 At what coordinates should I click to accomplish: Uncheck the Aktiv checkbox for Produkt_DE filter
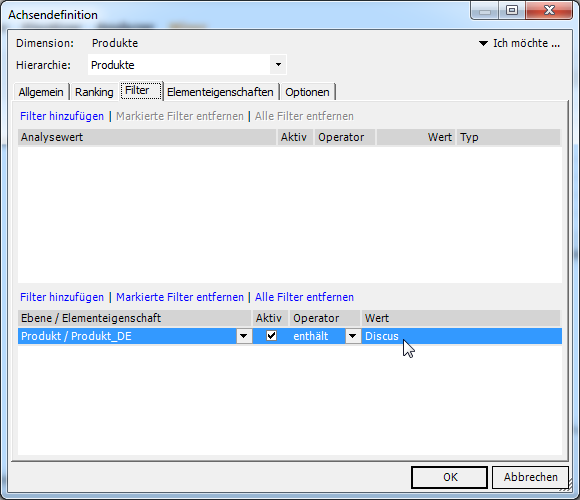point(272,336)
